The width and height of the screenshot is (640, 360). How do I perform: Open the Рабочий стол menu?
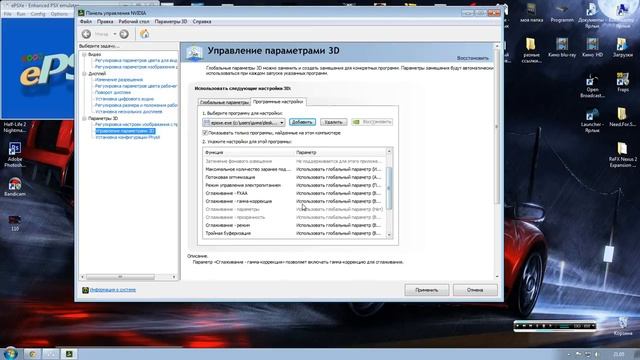134,22
